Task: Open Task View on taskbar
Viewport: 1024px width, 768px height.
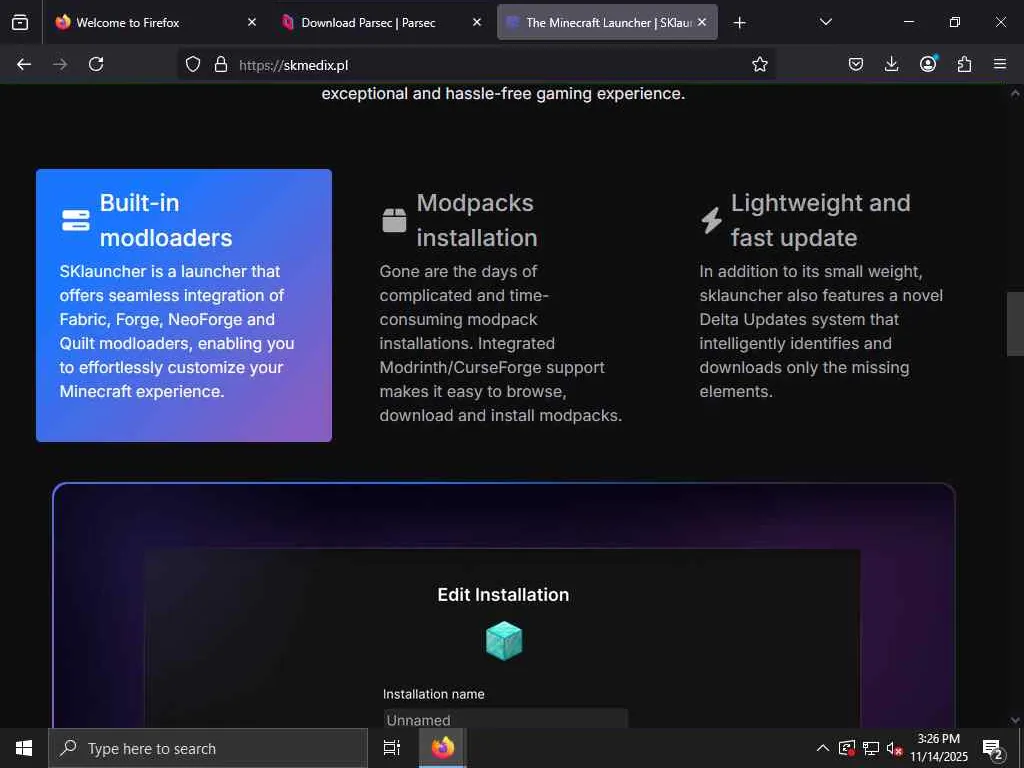Action: click(x=392, y=748)
